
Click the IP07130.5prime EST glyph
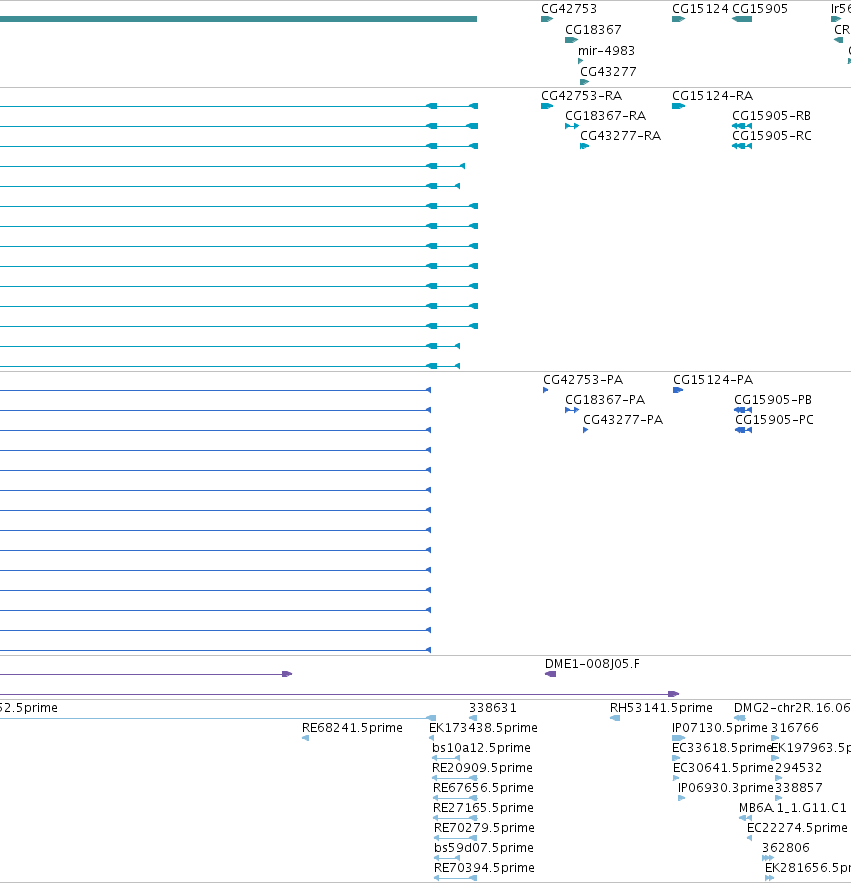pyautogui.click(x=678, y=738)
